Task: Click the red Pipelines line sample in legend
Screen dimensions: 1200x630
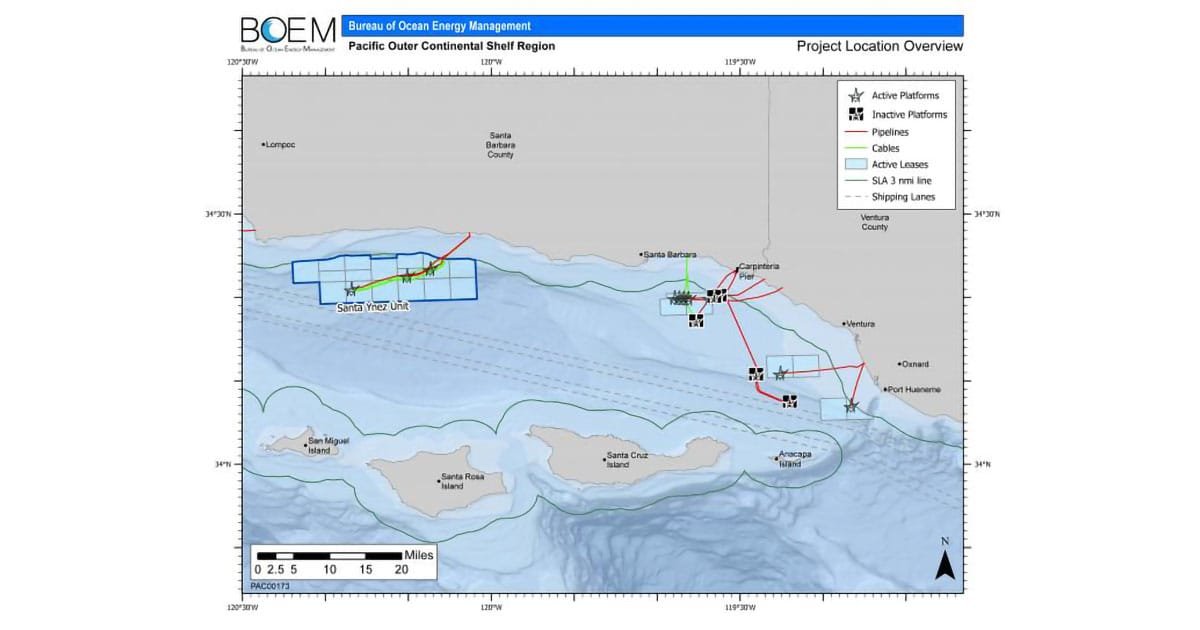Action: click(855, 131)
